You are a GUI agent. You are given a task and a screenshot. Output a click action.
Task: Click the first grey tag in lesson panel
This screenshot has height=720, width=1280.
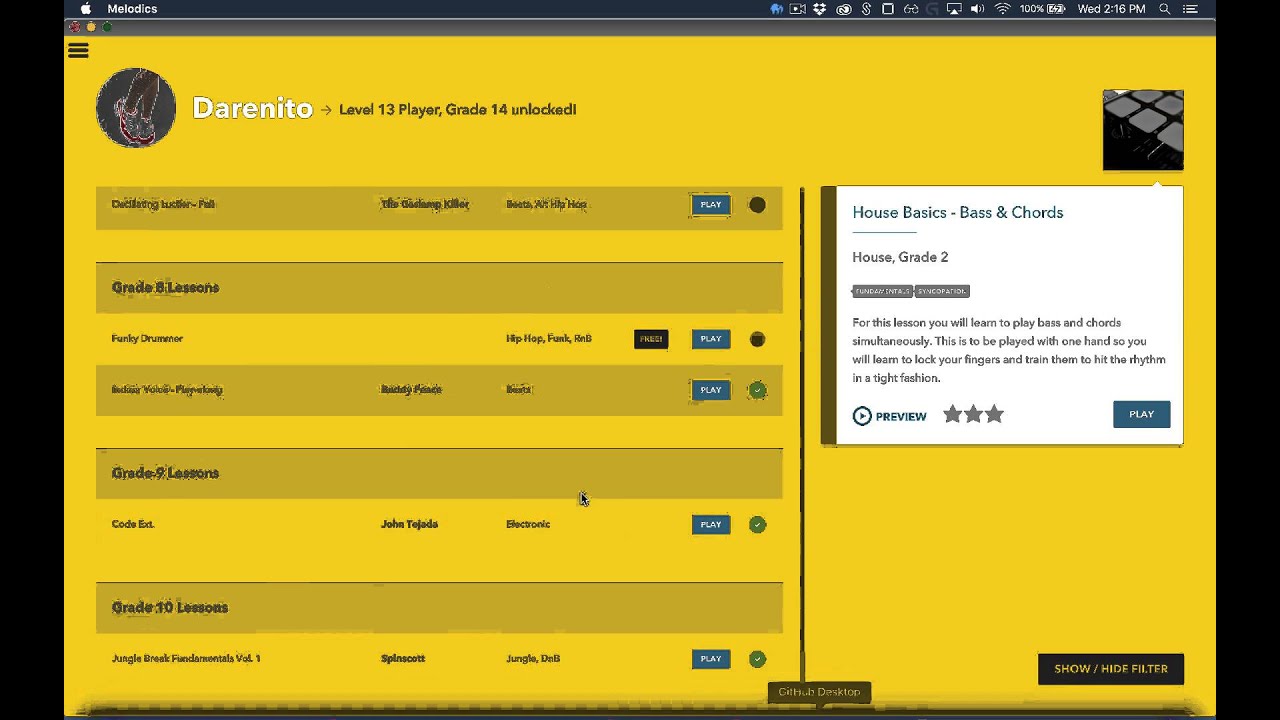pos(882,291)
